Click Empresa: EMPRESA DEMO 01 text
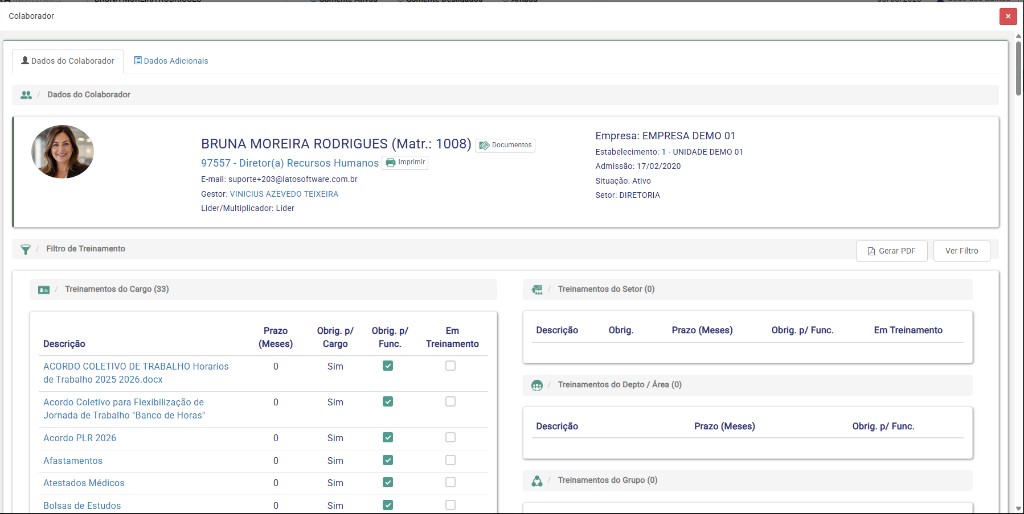Image resolution: width=1024 pixels, height=514 pixels. pos(665,136)
